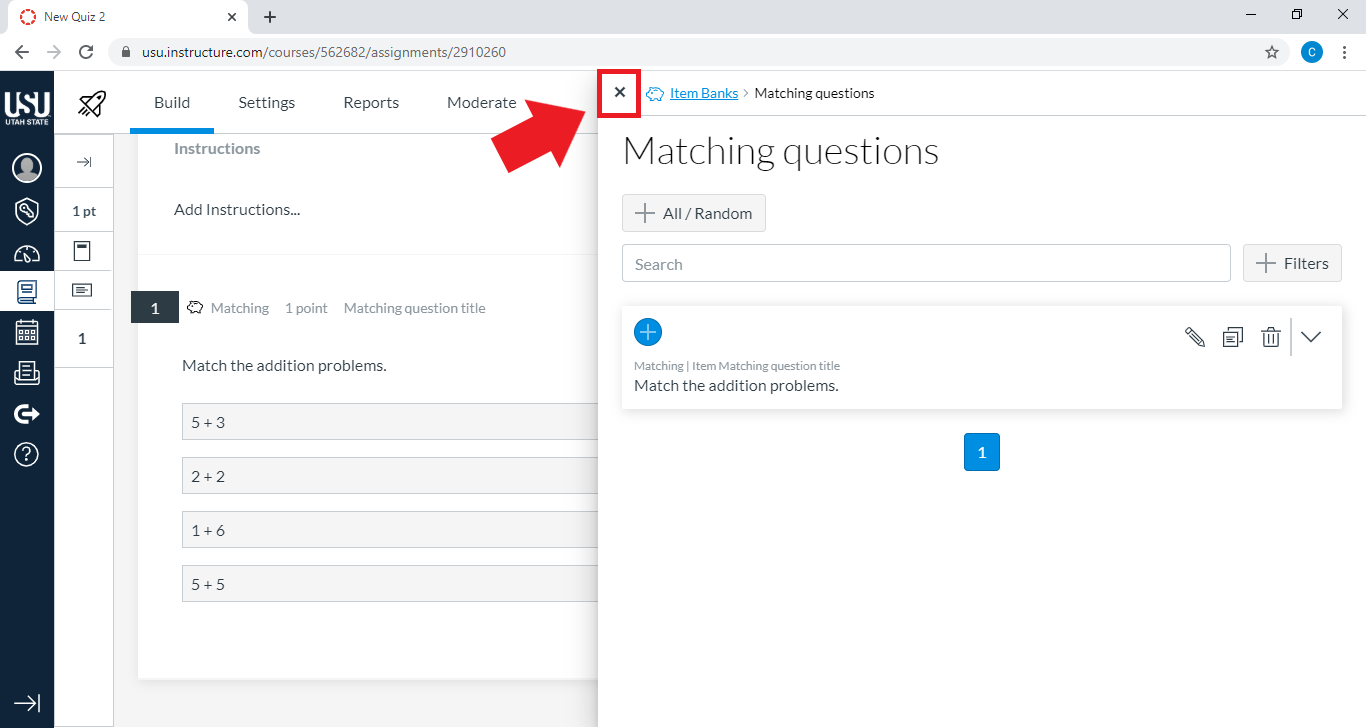Click Add Instructions text

237,209
